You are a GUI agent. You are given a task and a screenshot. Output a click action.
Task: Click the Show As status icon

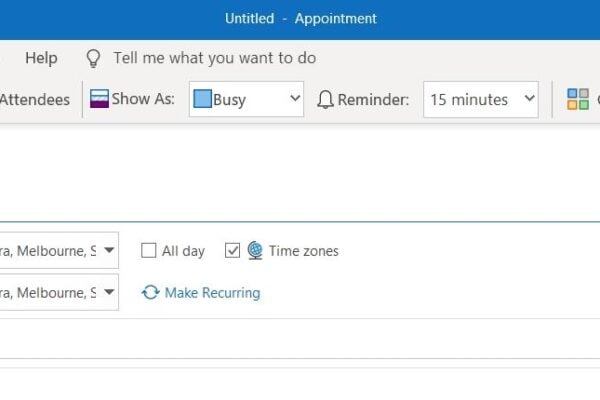pos(99,99)
